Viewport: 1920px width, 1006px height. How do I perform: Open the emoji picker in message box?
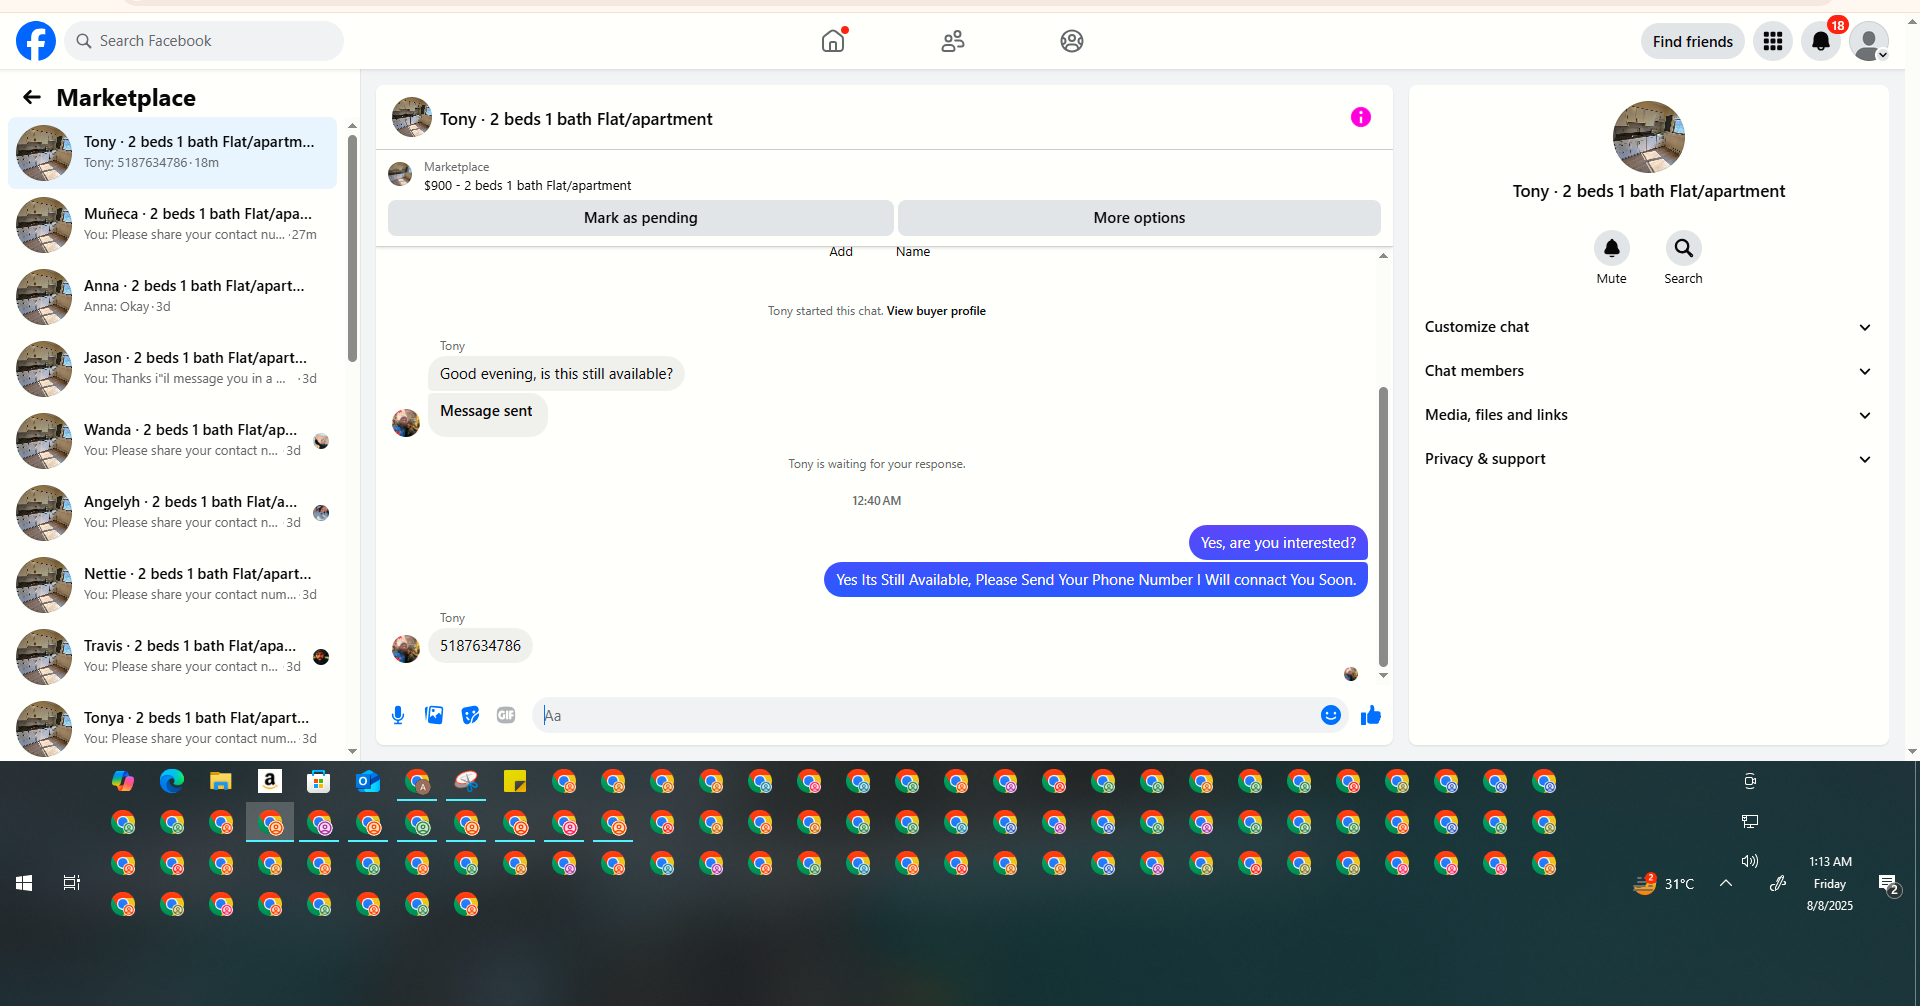(x=1331, y=715)
